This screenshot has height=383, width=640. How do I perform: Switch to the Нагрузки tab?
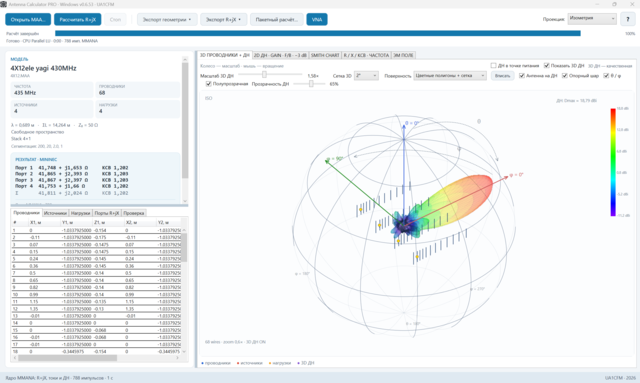coord(80,213)
